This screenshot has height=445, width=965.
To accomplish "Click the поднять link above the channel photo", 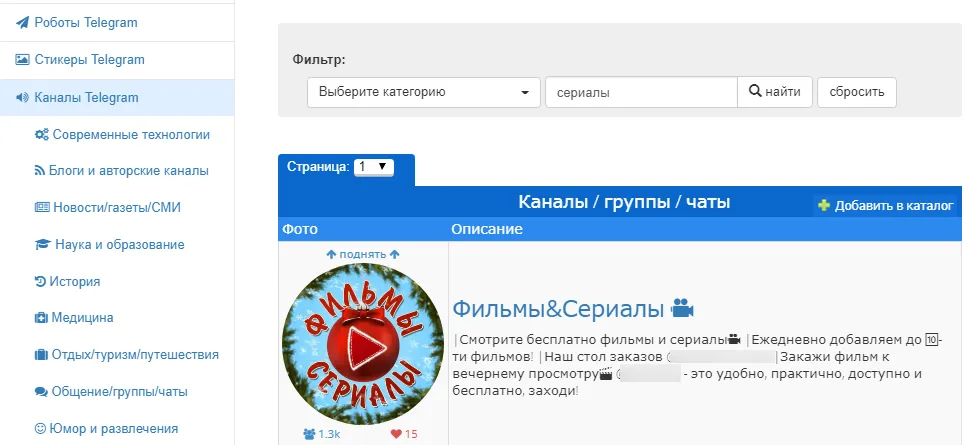I will click(363, 254).
